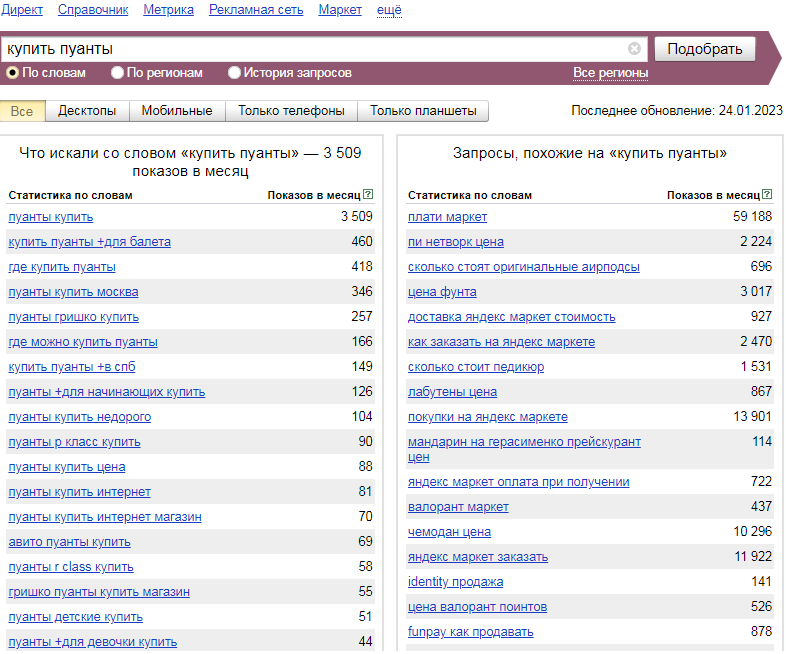This screenshot has height=654, width=786.
Task: Clear the search field with the X icon
Action: click(634, 49)
